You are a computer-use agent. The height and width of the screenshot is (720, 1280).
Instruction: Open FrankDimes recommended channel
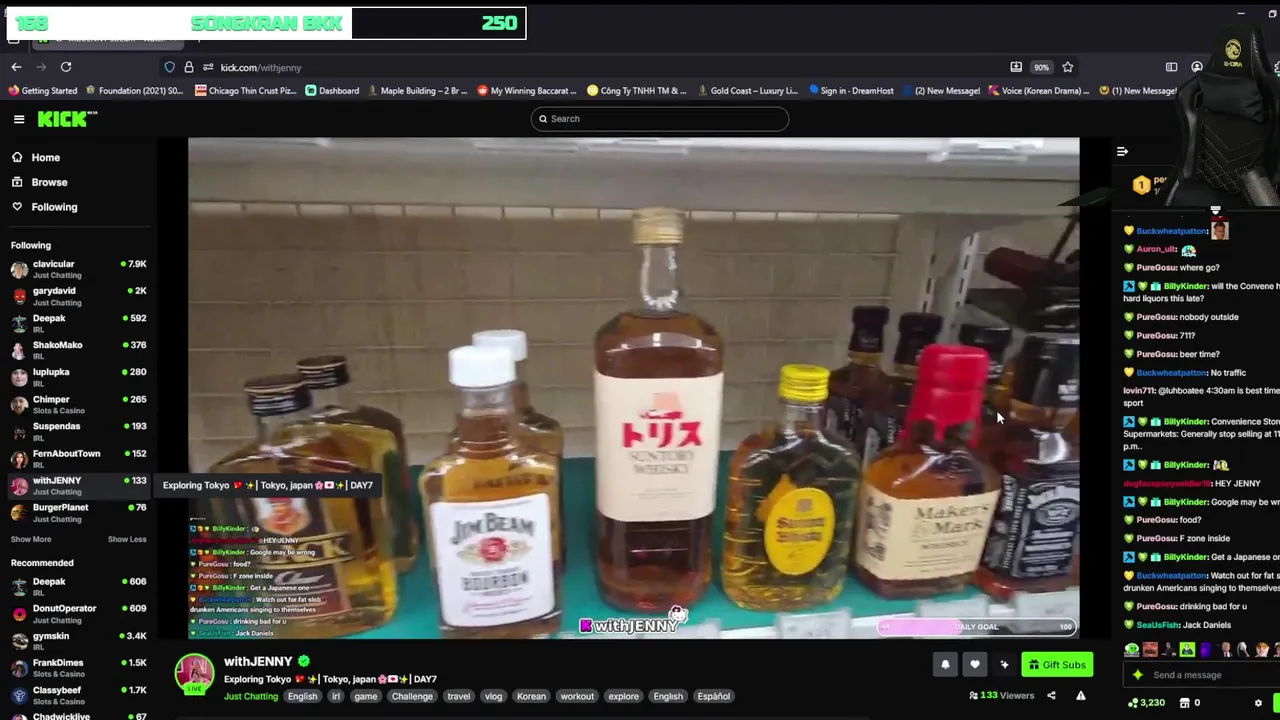[x=78, y=667]
